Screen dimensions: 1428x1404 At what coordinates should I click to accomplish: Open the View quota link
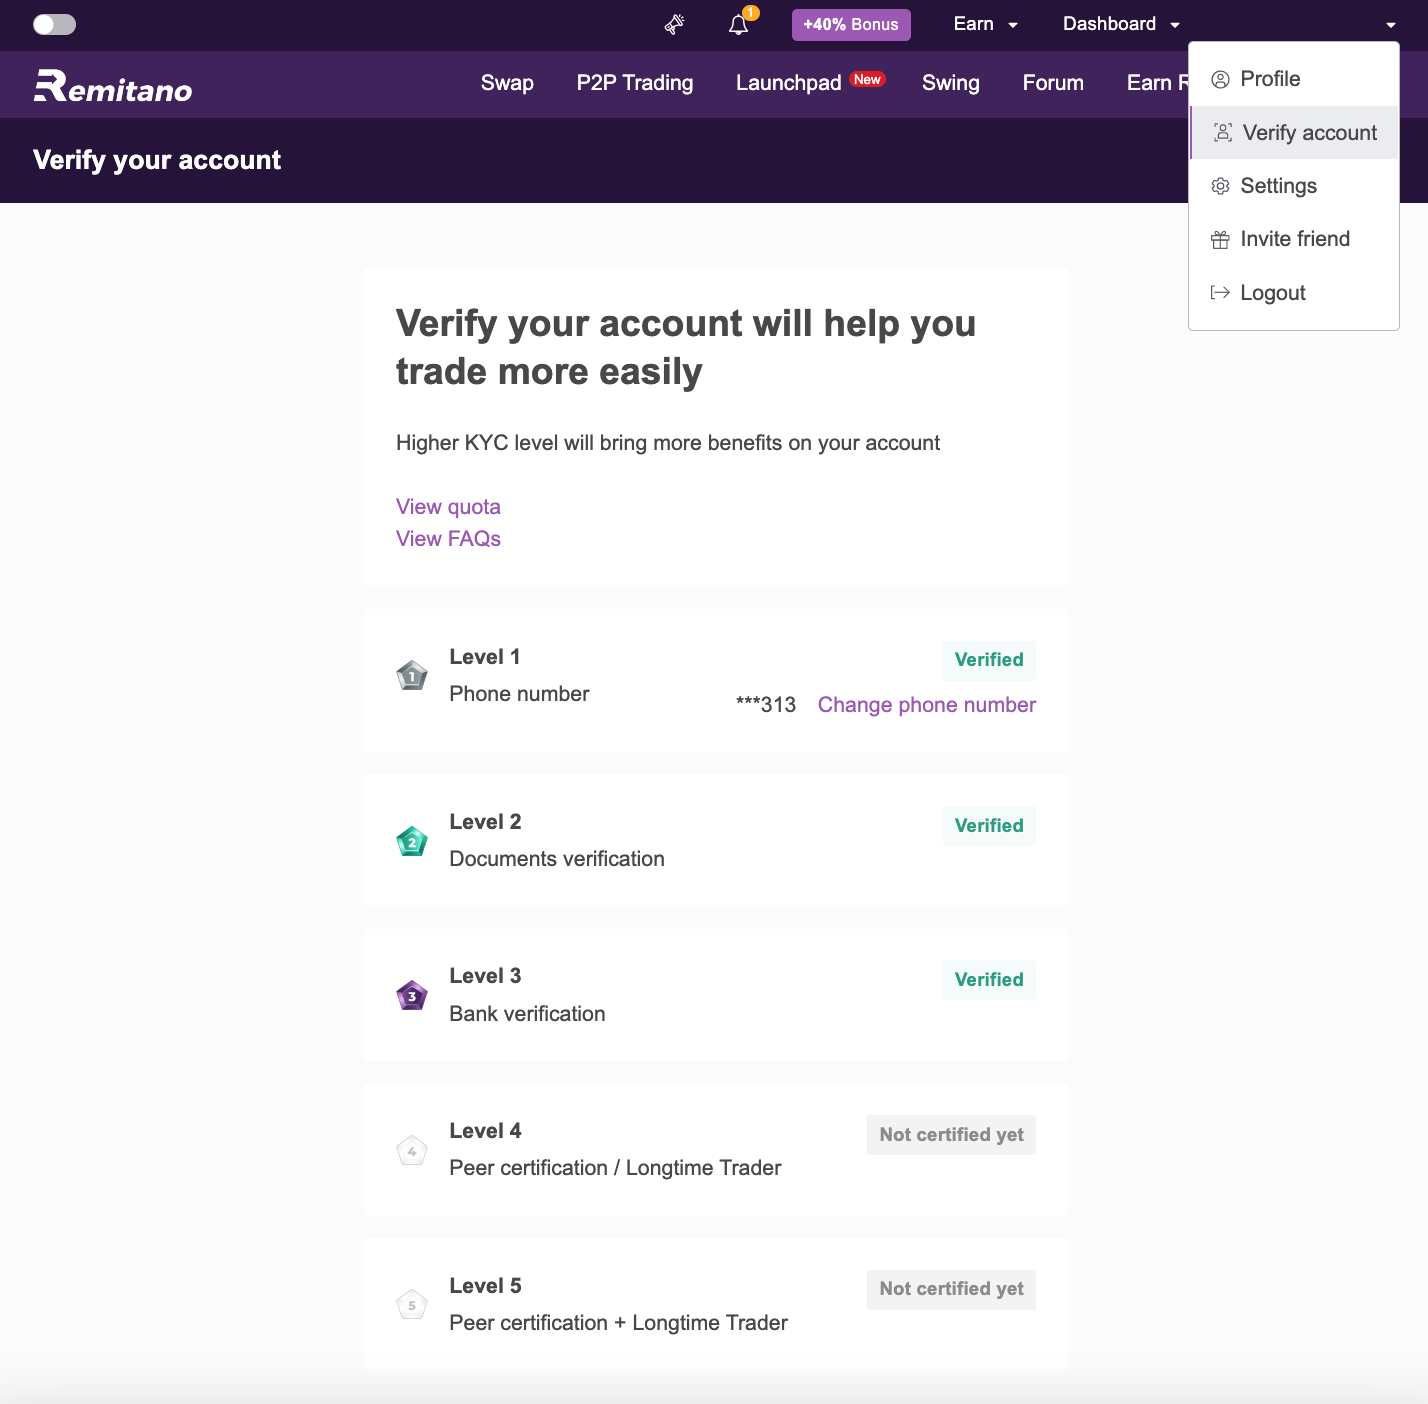coord(448,507)
